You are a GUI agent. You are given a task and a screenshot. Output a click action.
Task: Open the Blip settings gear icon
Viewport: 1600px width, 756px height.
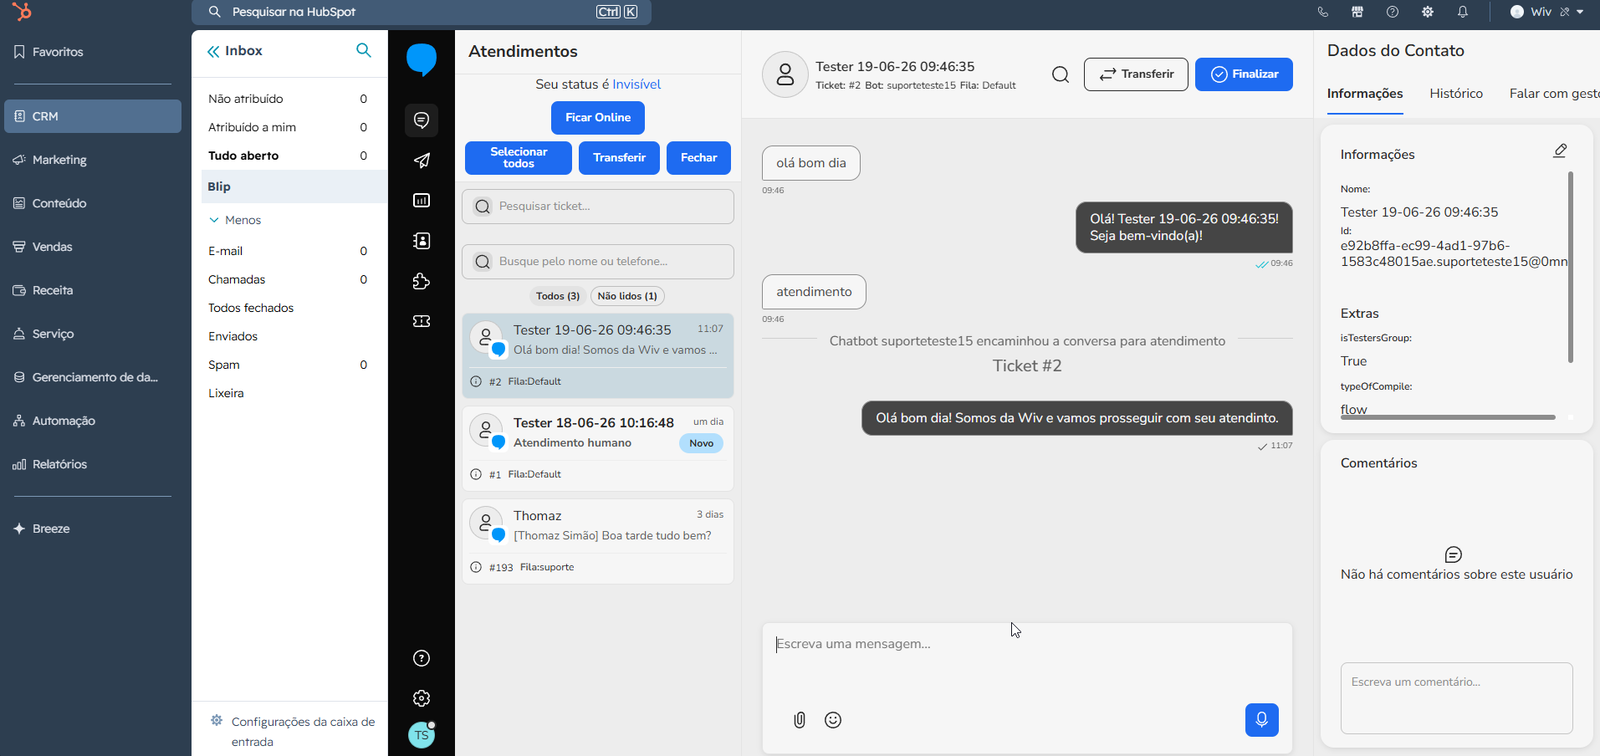(422, 698)
